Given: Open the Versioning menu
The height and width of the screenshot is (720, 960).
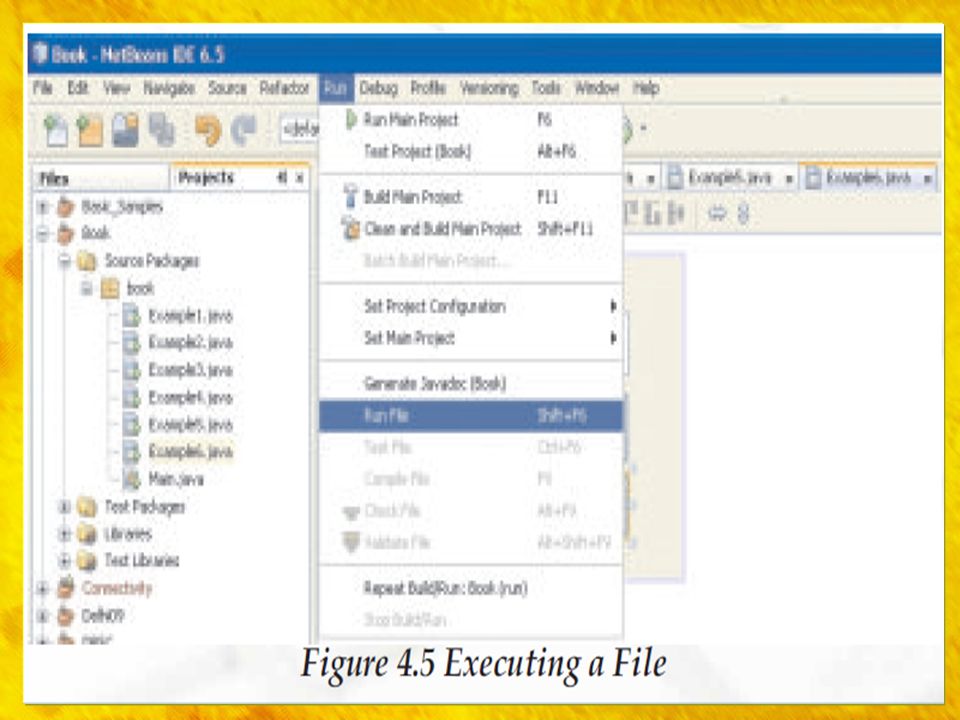Looking at the screenshot, I should (489, 88).
